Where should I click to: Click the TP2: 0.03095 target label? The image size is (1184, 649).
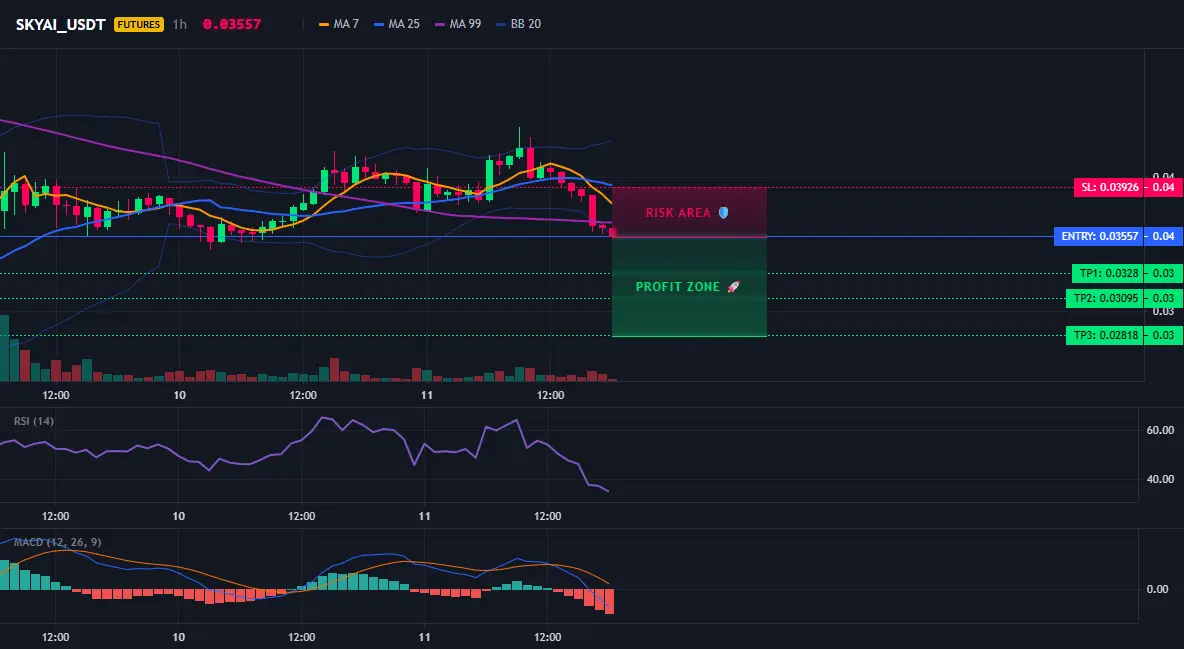click(1105, 298)
